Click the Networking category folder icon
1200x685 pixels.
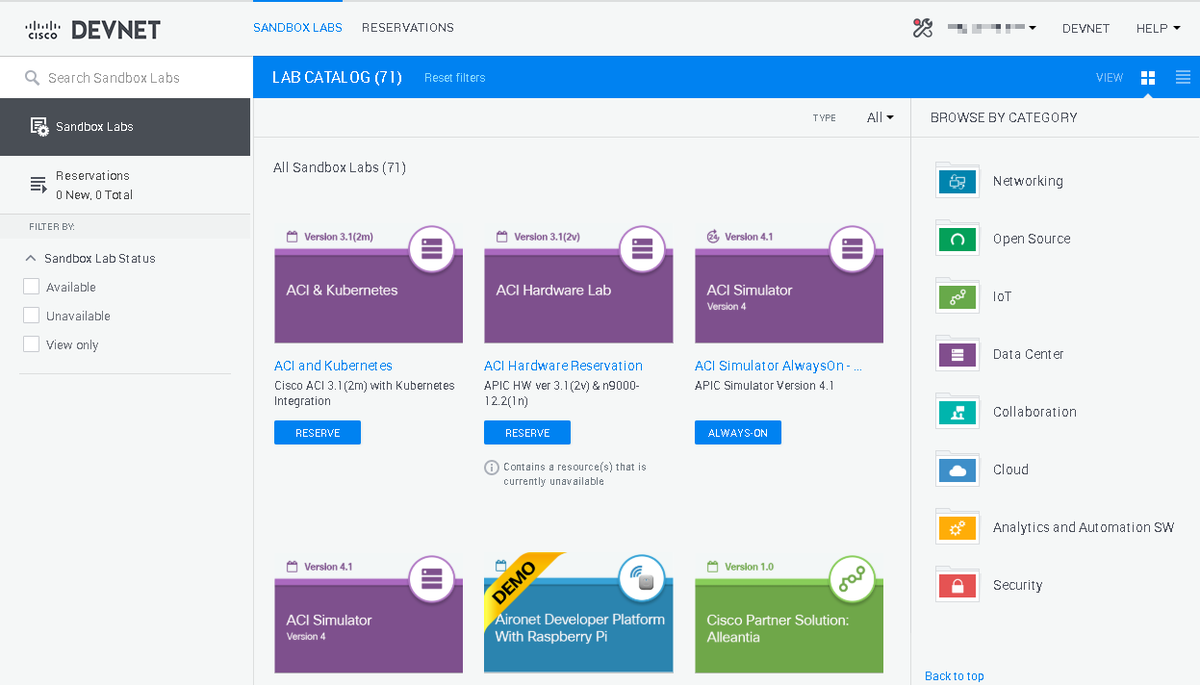pos(957,181)
